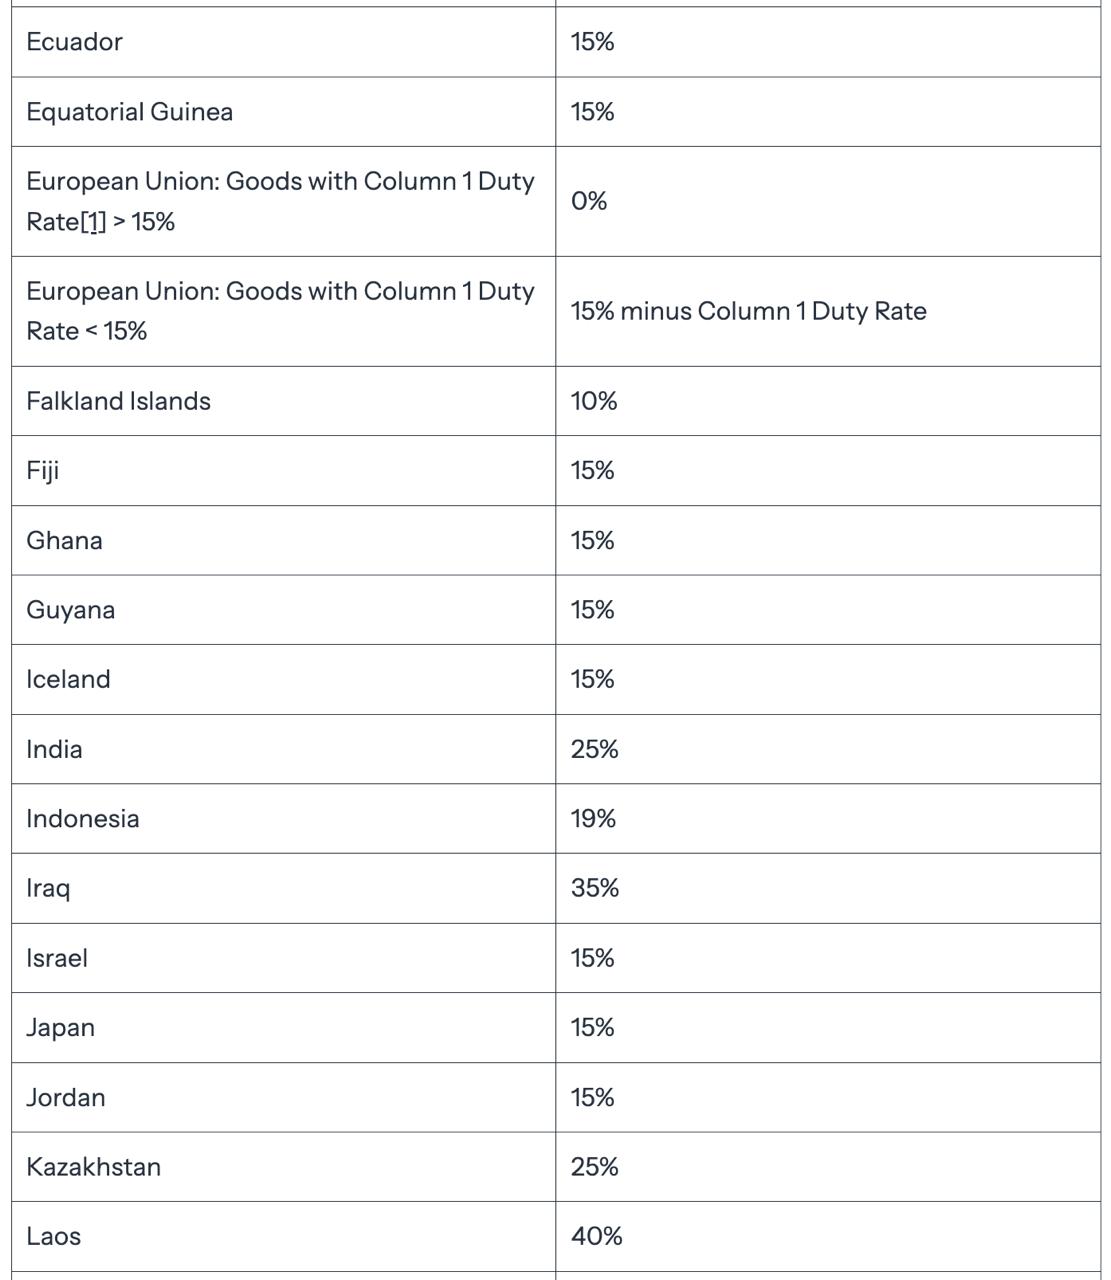Click the Iceland row label
This screenshot has width=1111, height=1280.
click(x=69, y=680)
